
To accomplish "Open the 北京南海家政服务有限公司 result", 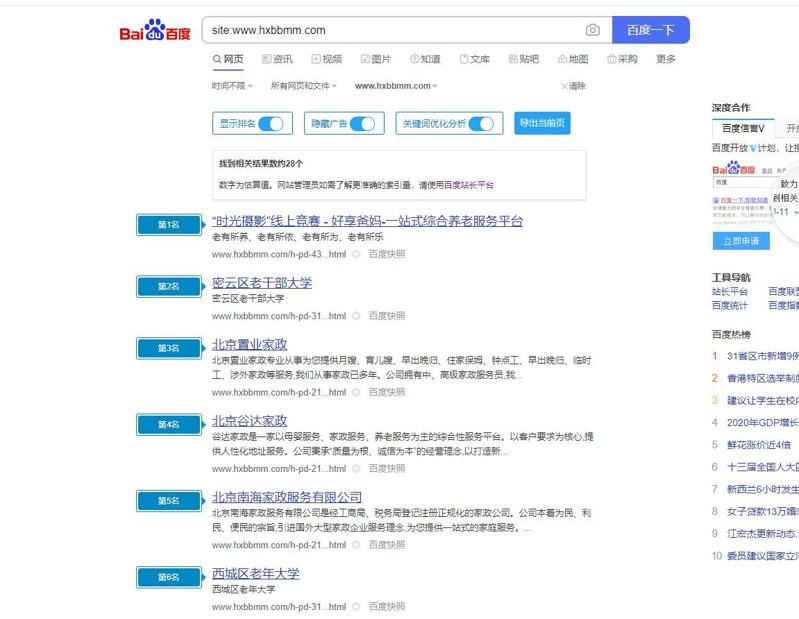I will pos(287,497).
